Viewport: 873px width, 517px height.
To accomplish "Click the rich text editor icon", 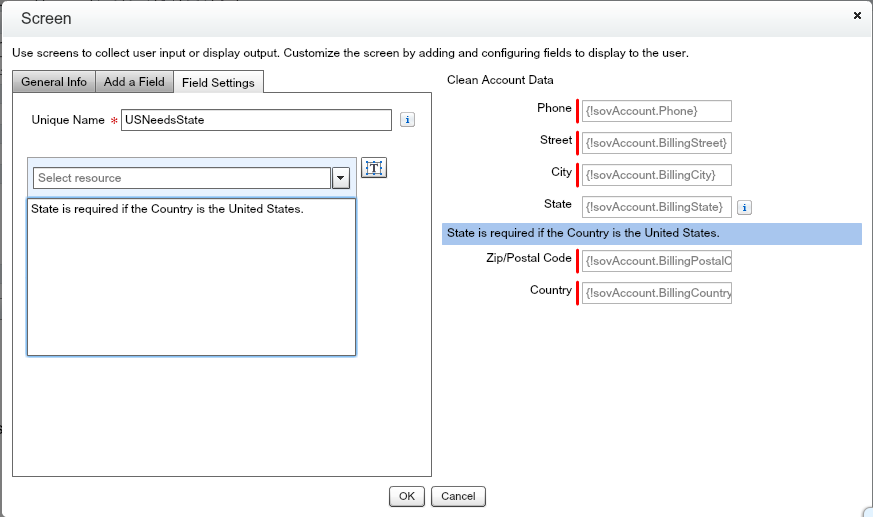I will tap(373, 168).
